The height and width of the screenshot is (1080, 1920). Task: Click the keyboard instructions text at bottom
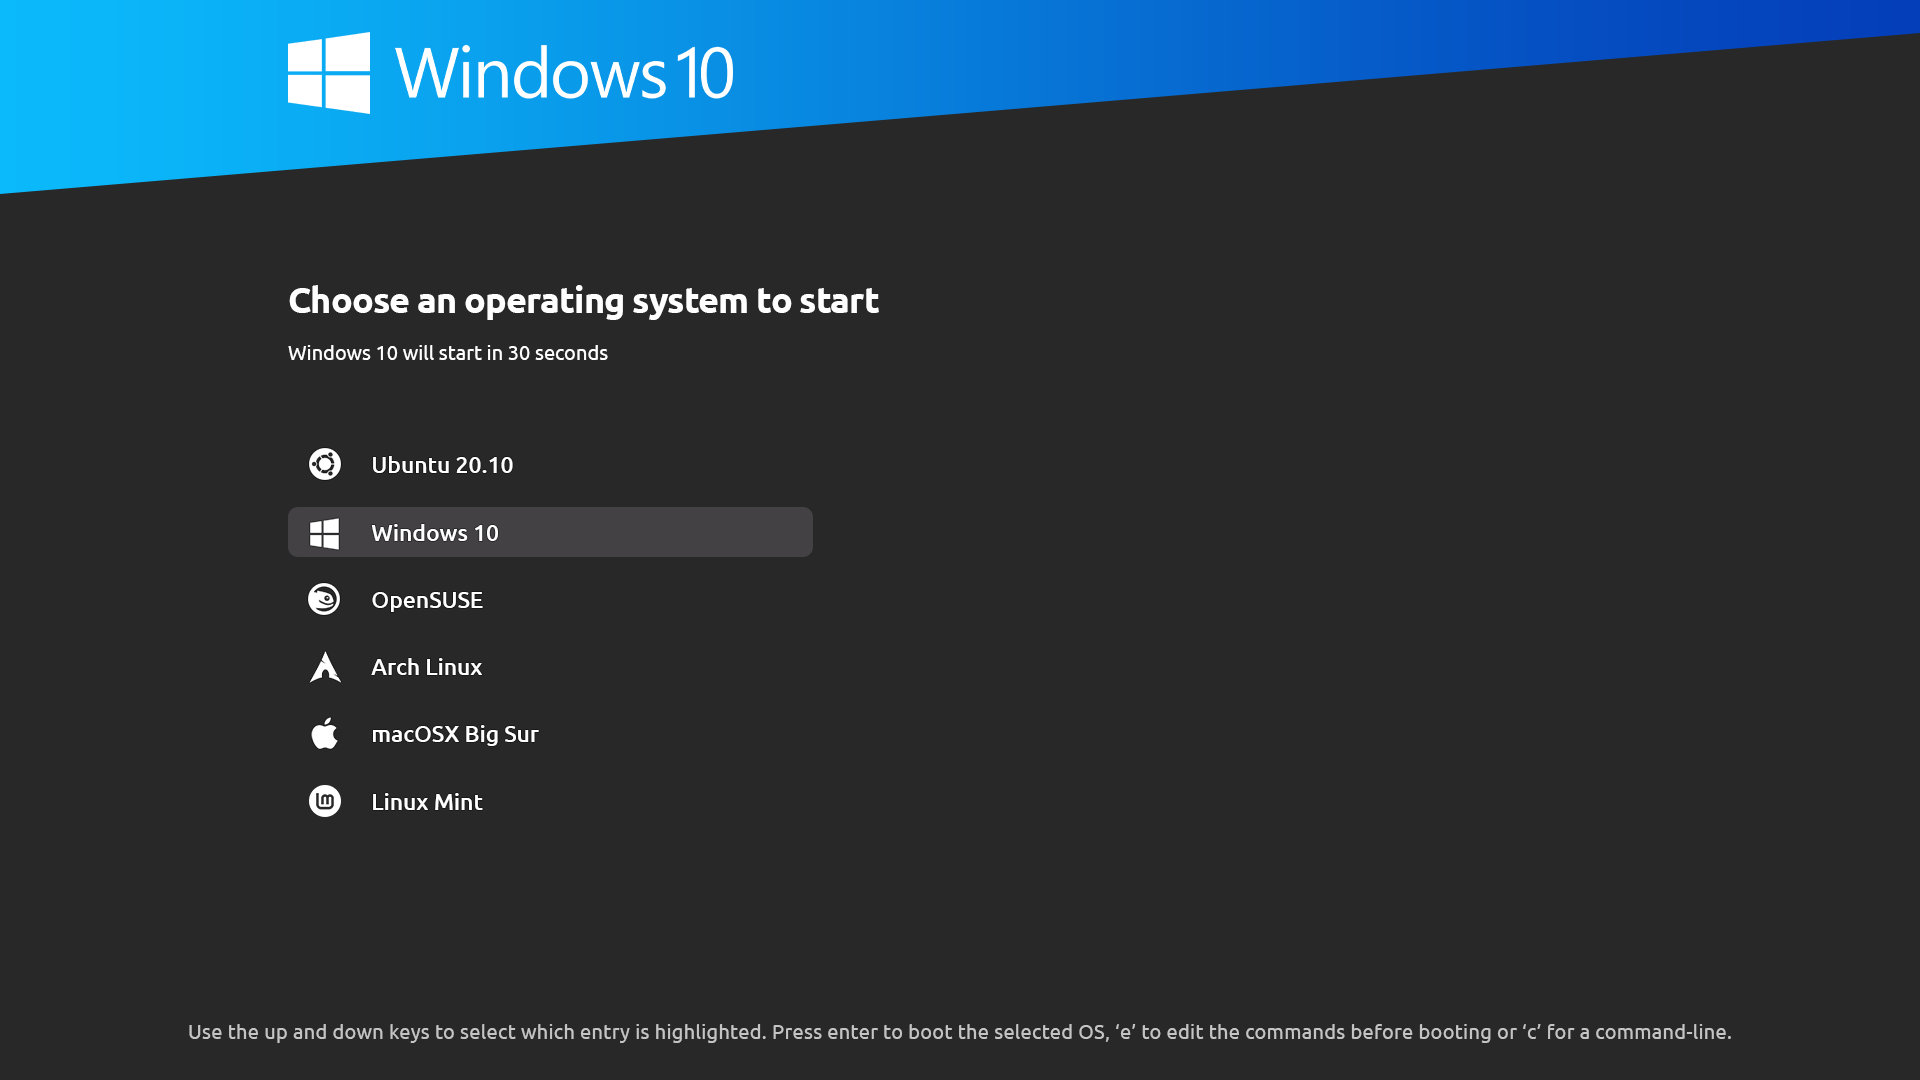tap(960, 1032)
